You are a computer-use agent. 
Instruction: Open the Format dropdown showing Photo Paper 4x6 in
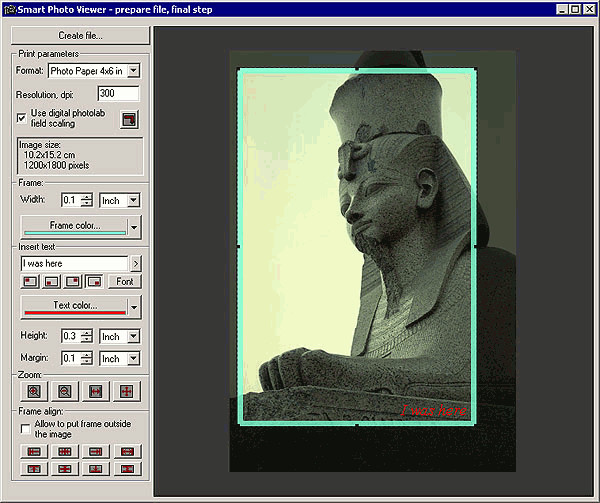(133, 70)
